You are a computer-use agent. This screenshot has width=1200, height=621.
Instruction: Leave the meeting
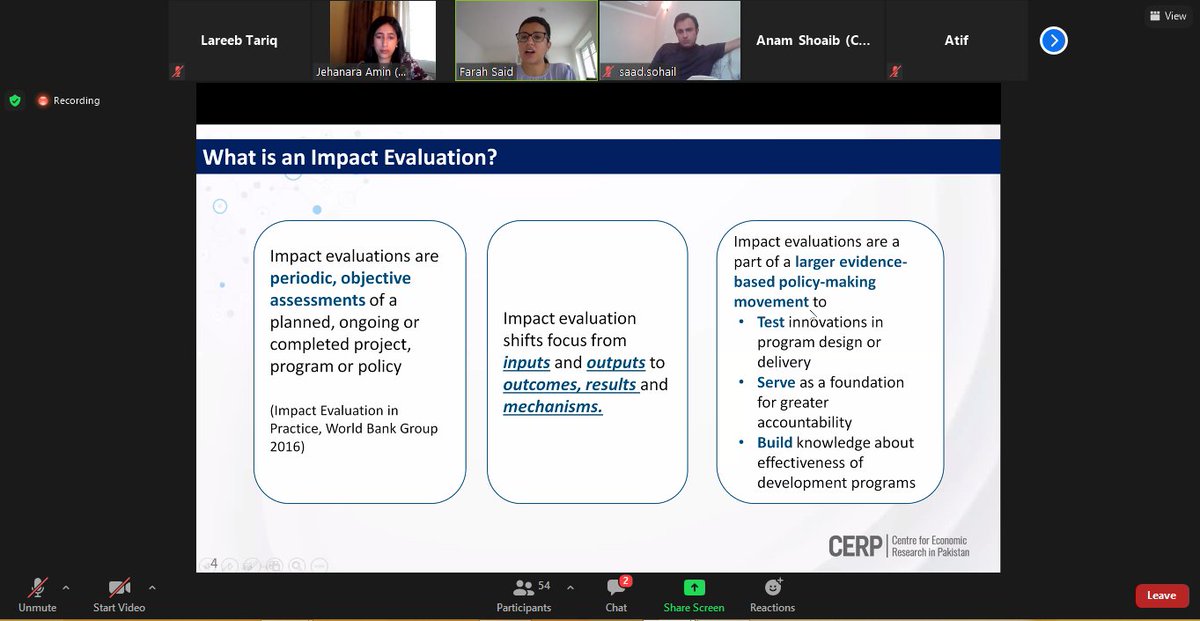[x=1161, y=595]
